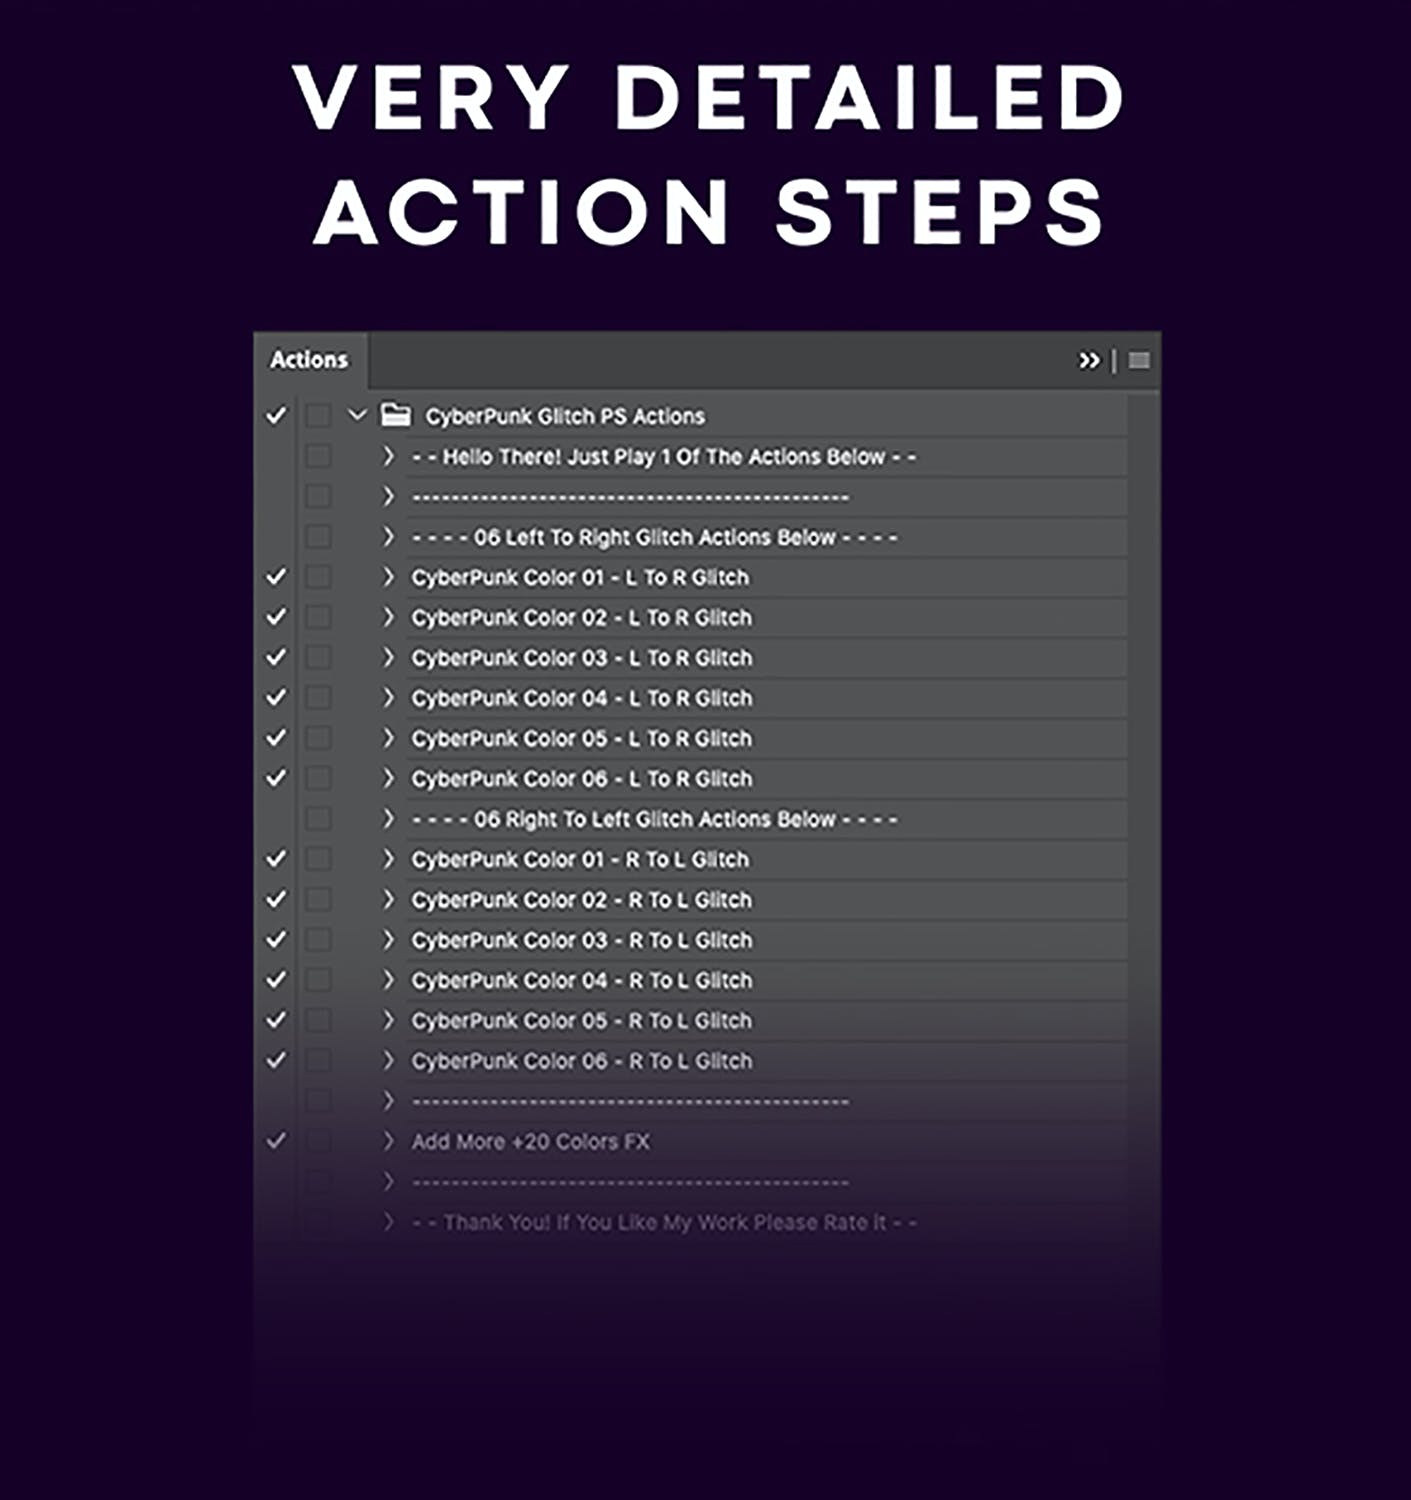Toggle dialog box for Color 03 - L To R Glitch
1411x1500 pixels.
[318, 658]
